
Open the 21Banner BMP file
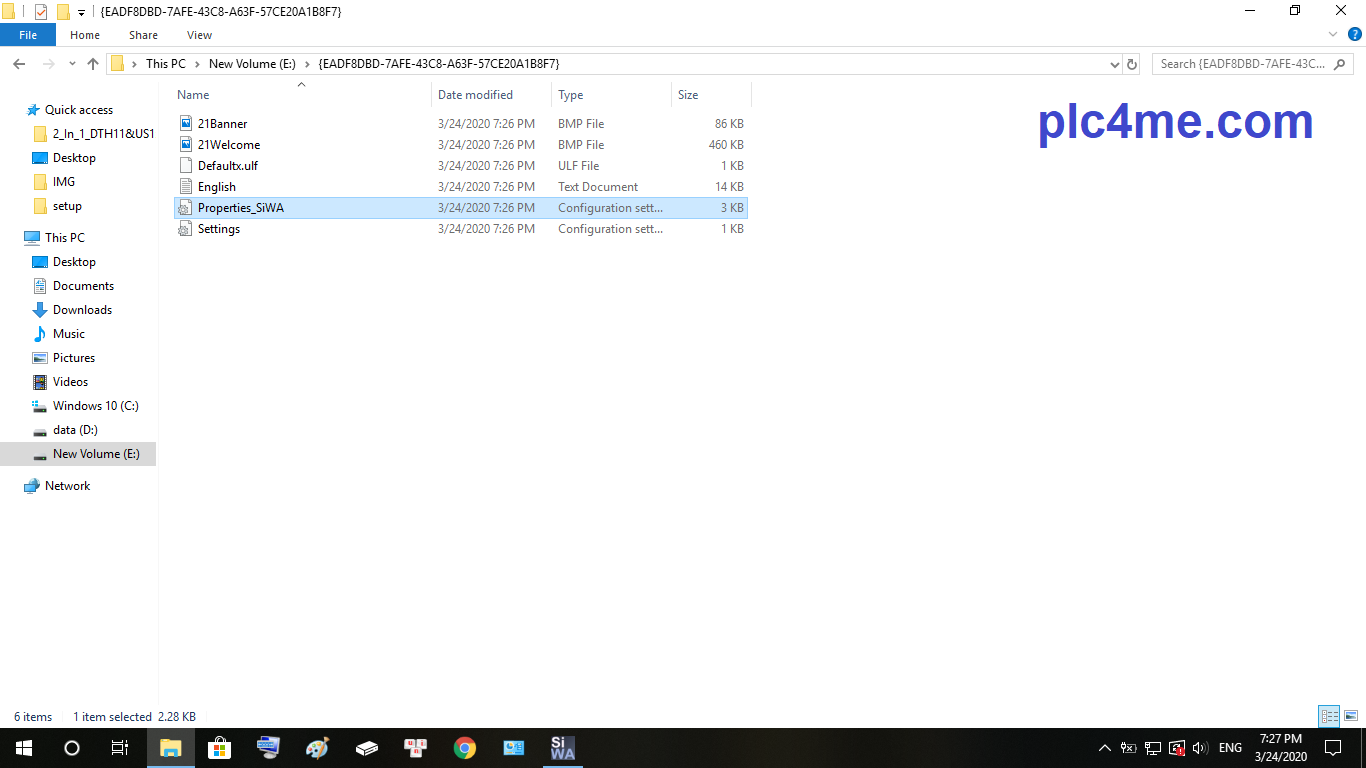224,123
